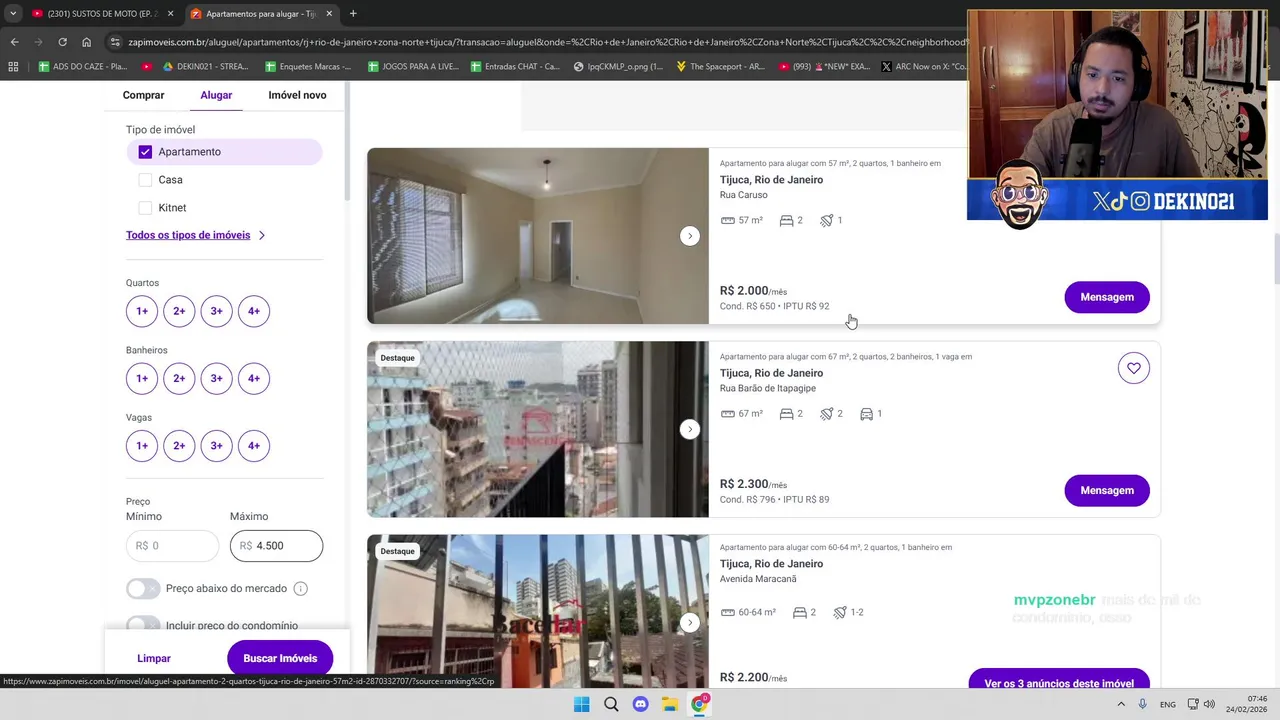Open Enquetes Marcas bookmark

click(x=308, y=67)
